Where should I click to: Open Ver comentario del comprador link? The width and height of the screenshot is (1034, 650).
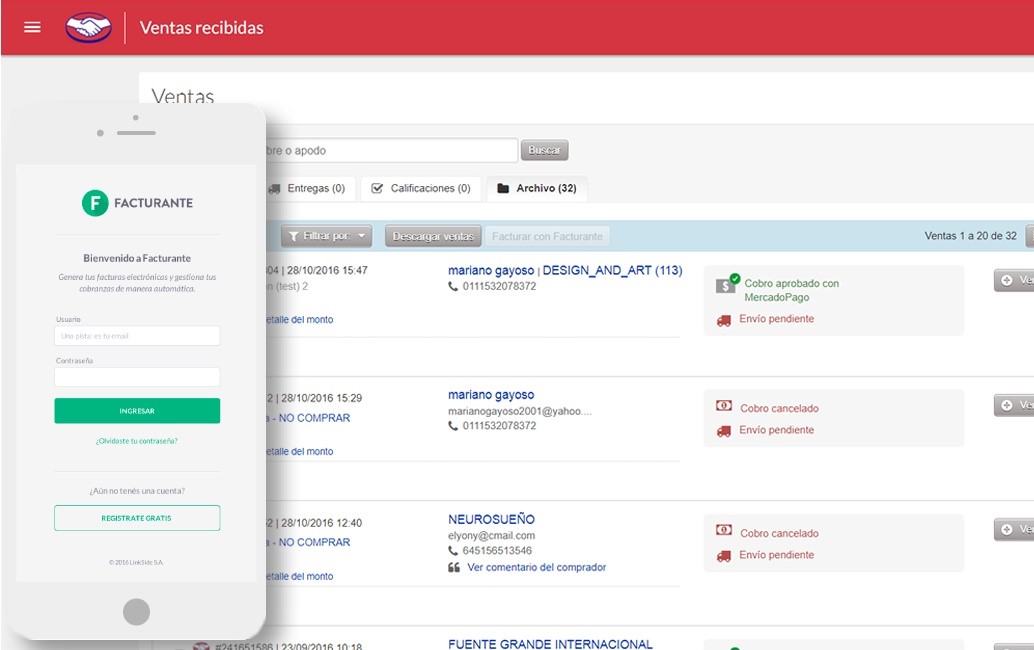click(x=537, y=568)
